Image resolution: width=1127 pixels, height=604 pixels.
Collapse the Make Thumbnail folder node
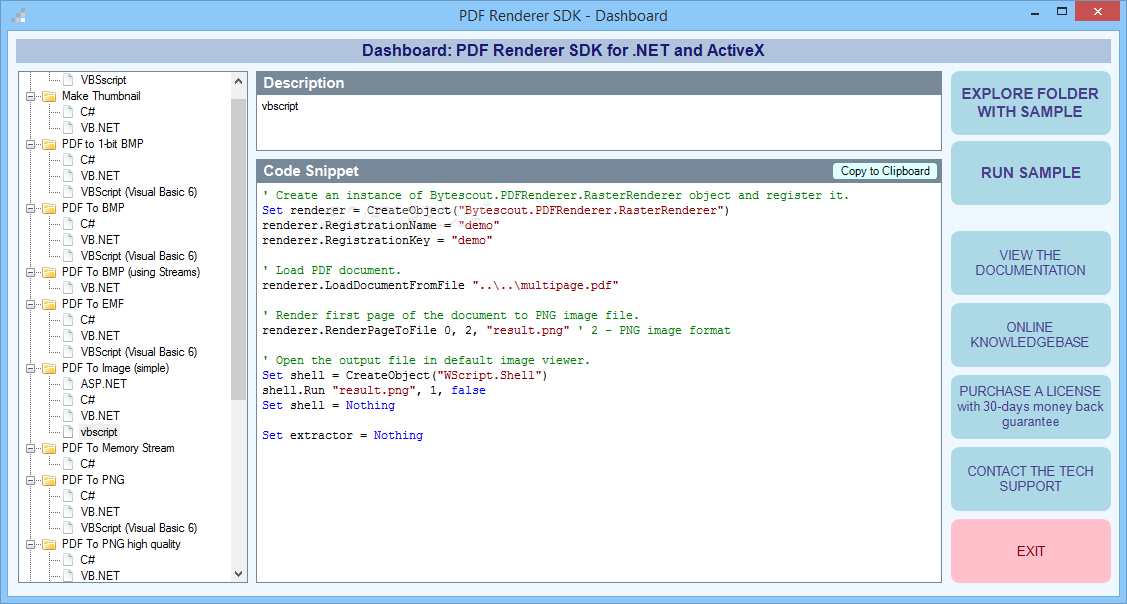click(x=30, y=96)
